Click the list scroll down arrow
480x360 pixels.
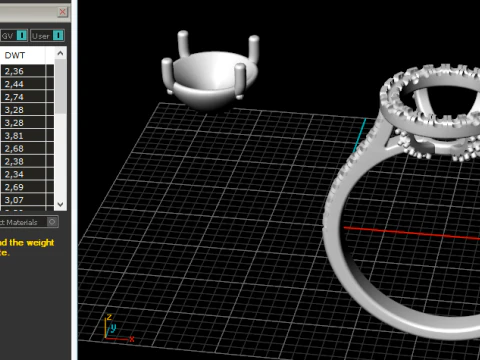[x=60, y=204]
